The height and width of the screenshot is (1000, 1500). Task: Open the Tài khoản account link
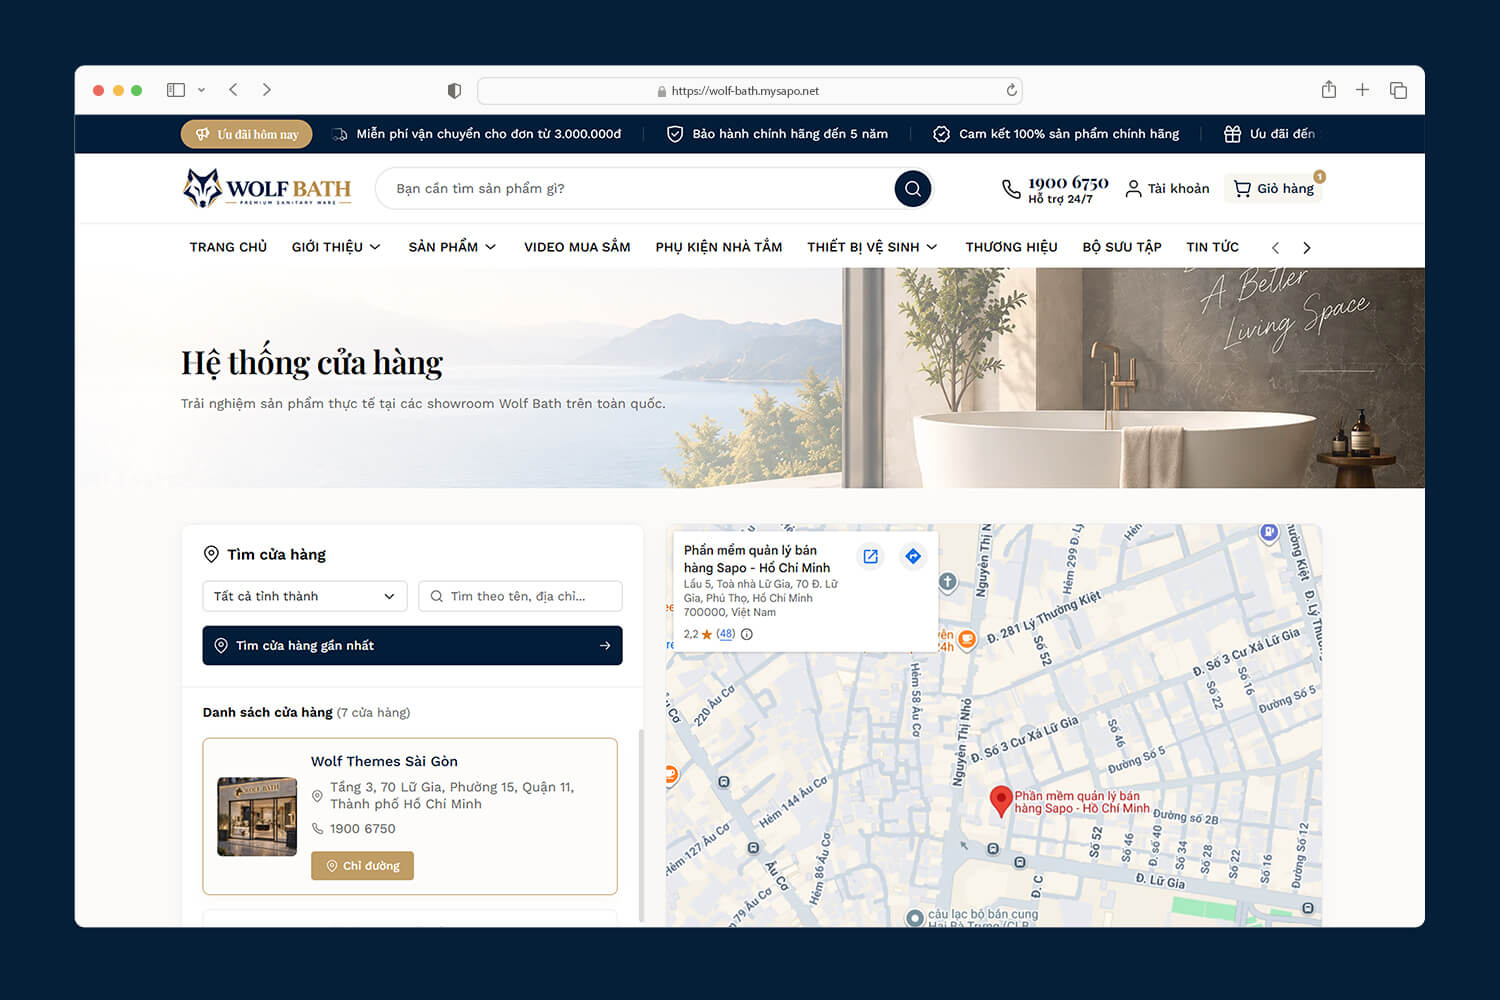(1167, 188)
